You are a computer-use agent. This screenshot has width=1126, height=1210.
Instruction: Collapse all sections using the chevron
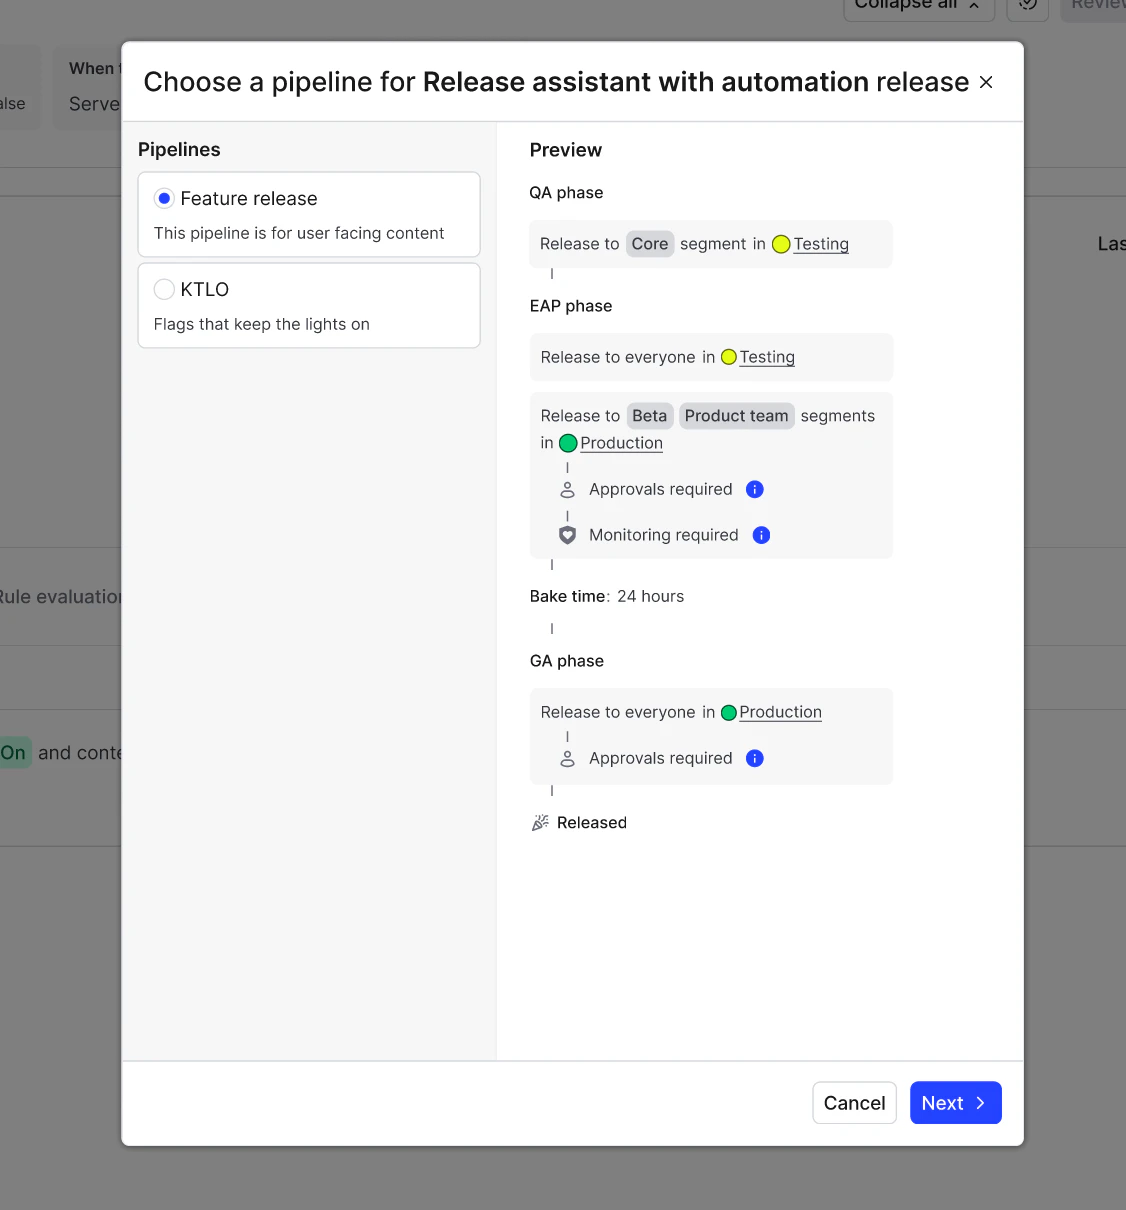coord(973,5)
